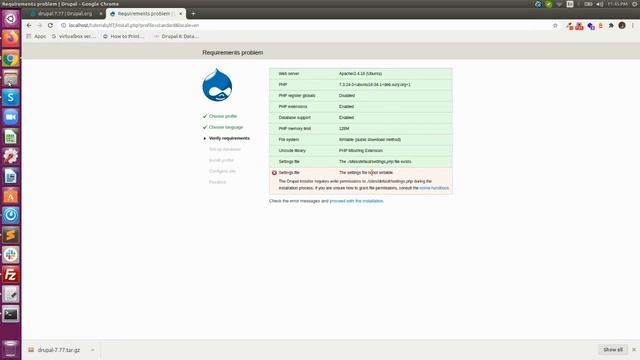Open the text editor dock icon
Viewport: 640px width, 360px height.
point(11,294)
